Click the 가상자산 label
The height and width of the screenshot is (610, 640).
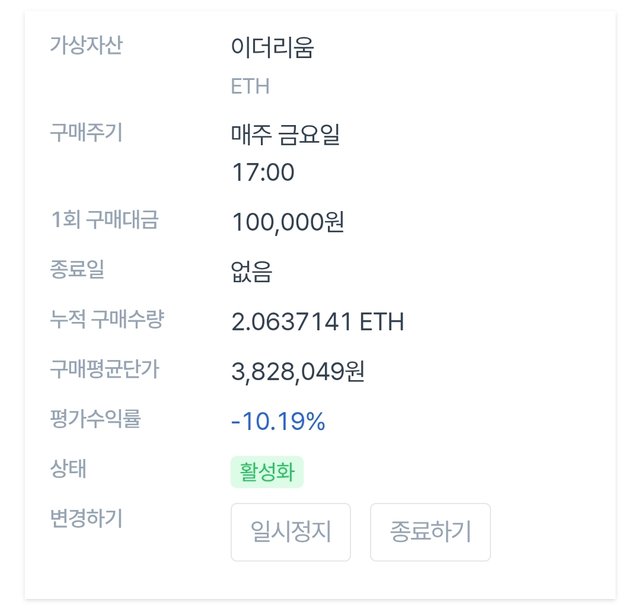pos(86,45)
